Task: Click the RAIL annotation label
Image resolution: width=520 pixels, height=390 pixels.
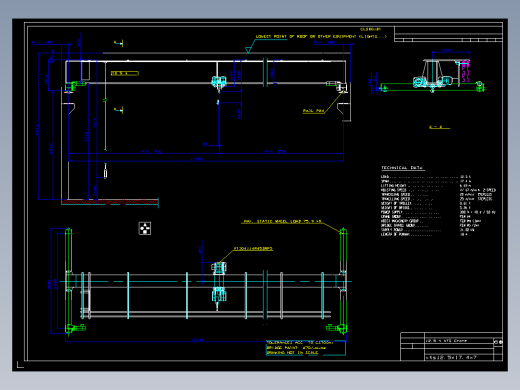Action: 313,111
